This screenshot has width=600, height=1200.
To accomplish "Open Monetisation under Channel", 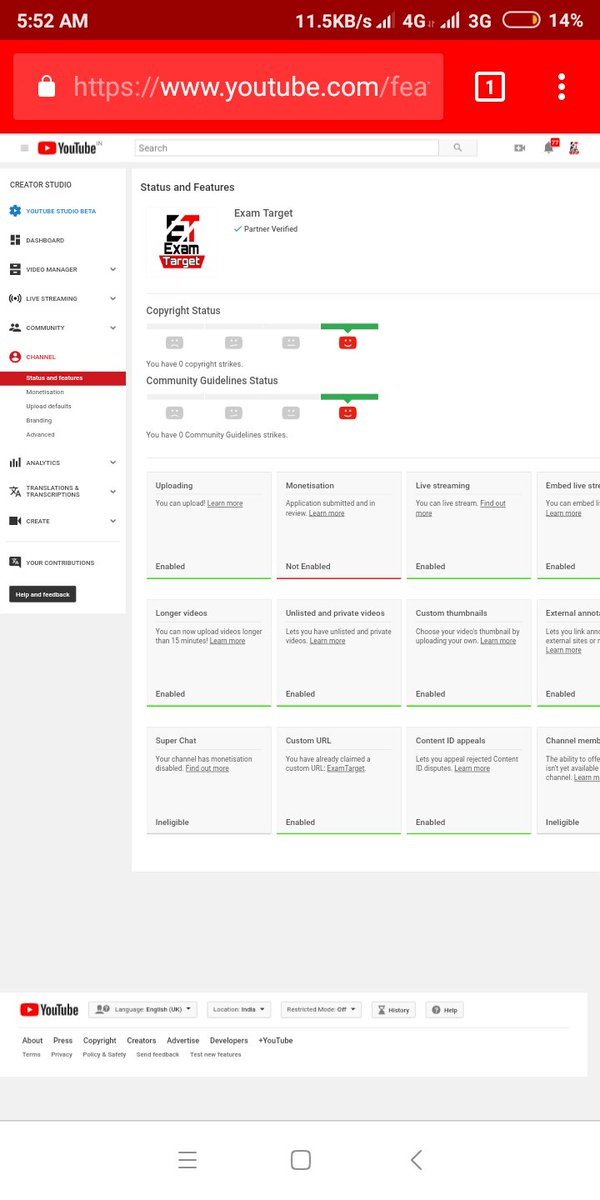I will 46,392.
